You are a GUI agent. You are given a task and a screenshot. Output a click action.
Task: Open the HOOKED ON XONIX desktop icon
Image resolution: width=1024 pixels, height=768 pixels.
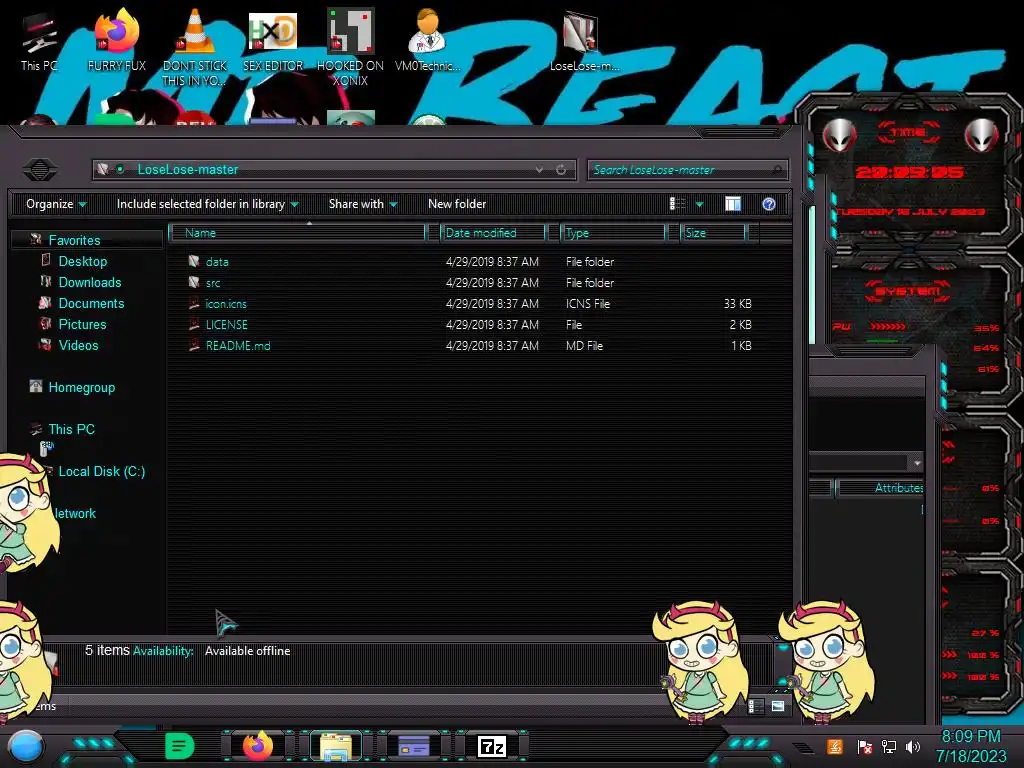click(x=350, y=48)
